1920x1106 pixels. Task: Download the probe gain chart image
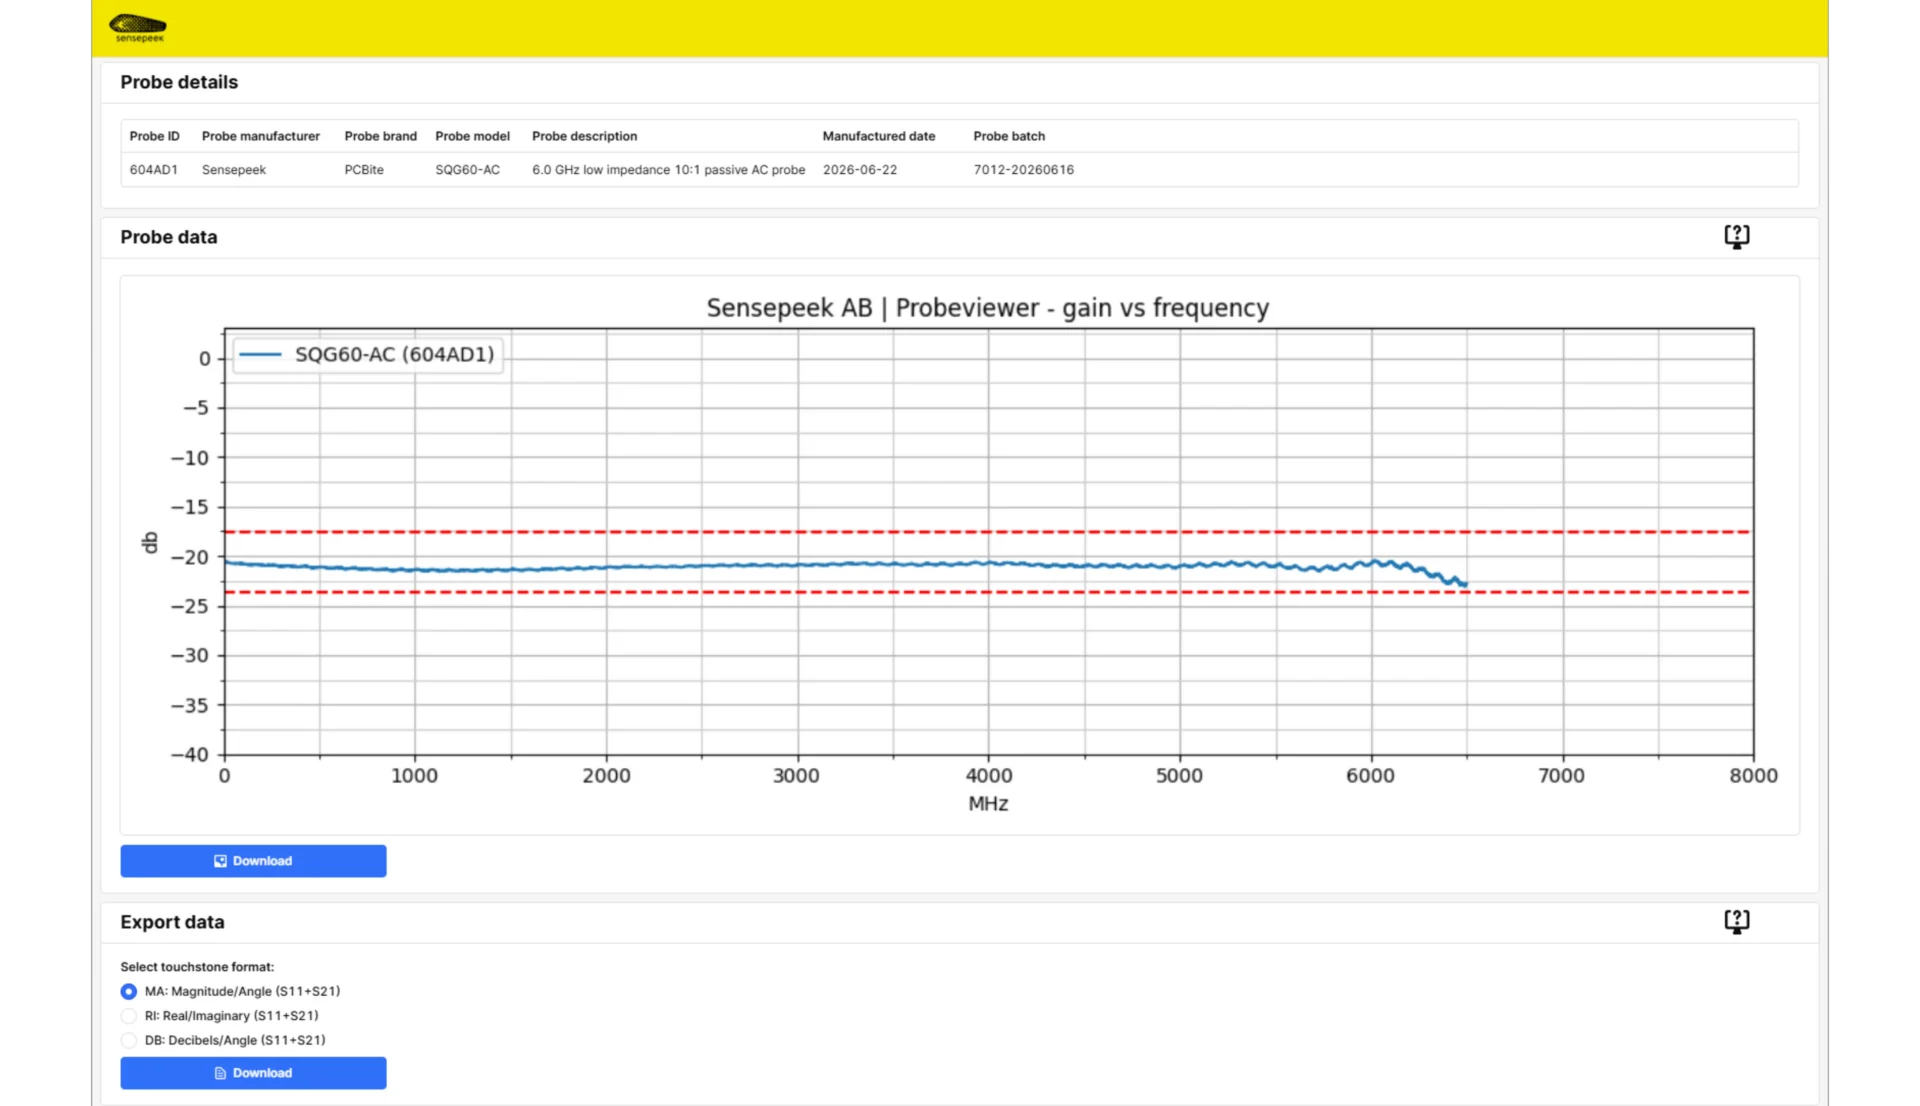[x=253, y=861]
